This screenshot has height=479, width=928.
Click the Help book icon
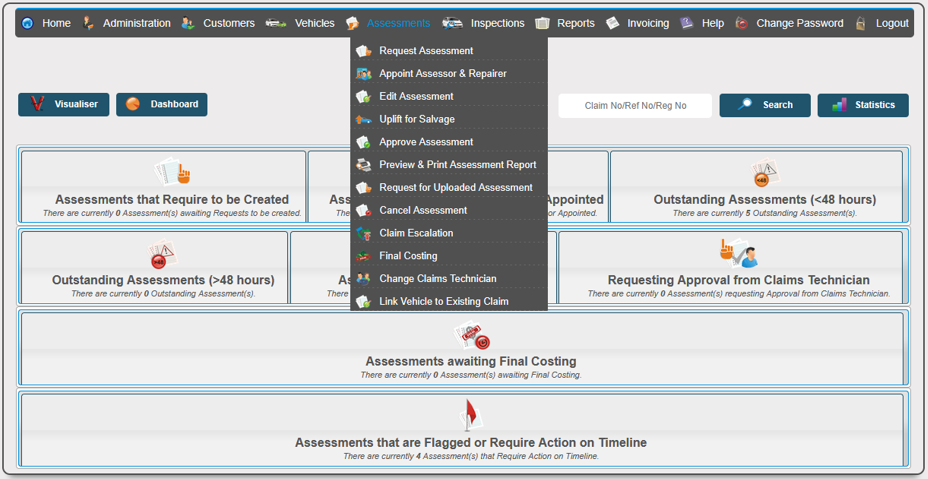(x=687, y=23)
